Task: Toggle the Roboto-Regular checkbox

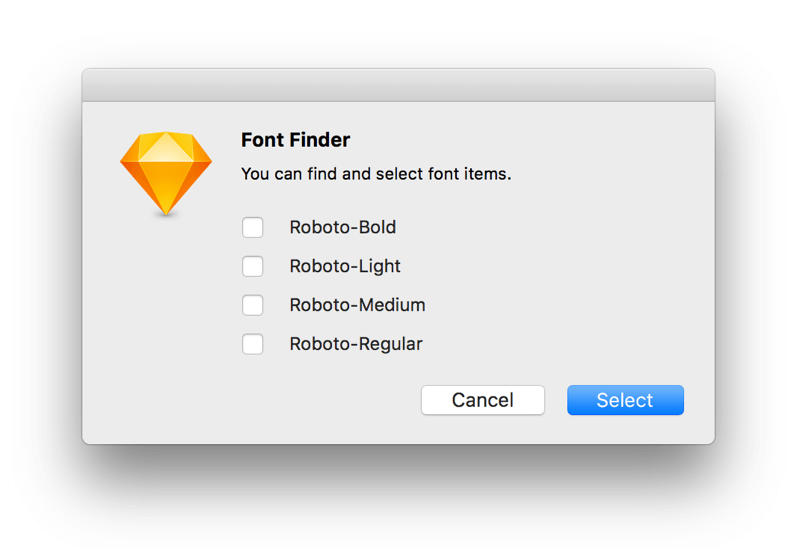Action: click(253, 344)
